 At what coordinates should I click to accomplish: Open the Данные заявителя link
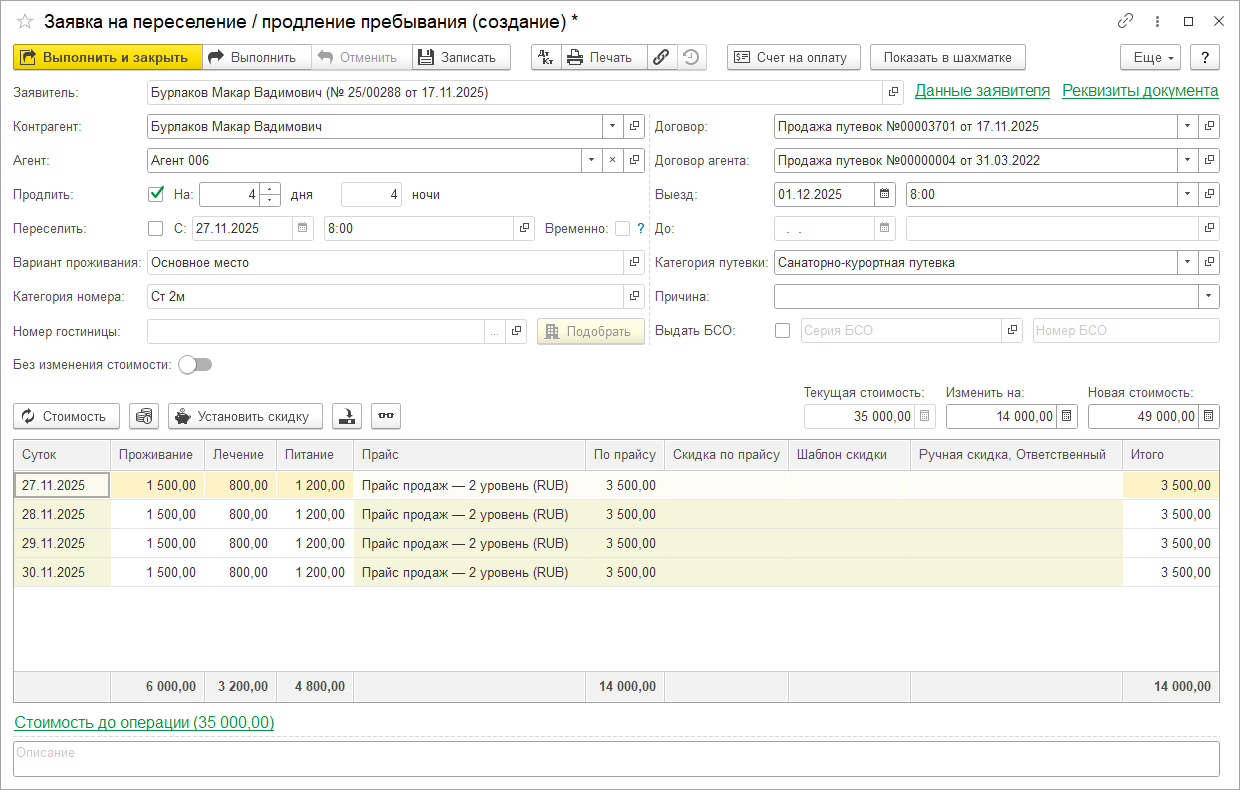tap(982, 91)
